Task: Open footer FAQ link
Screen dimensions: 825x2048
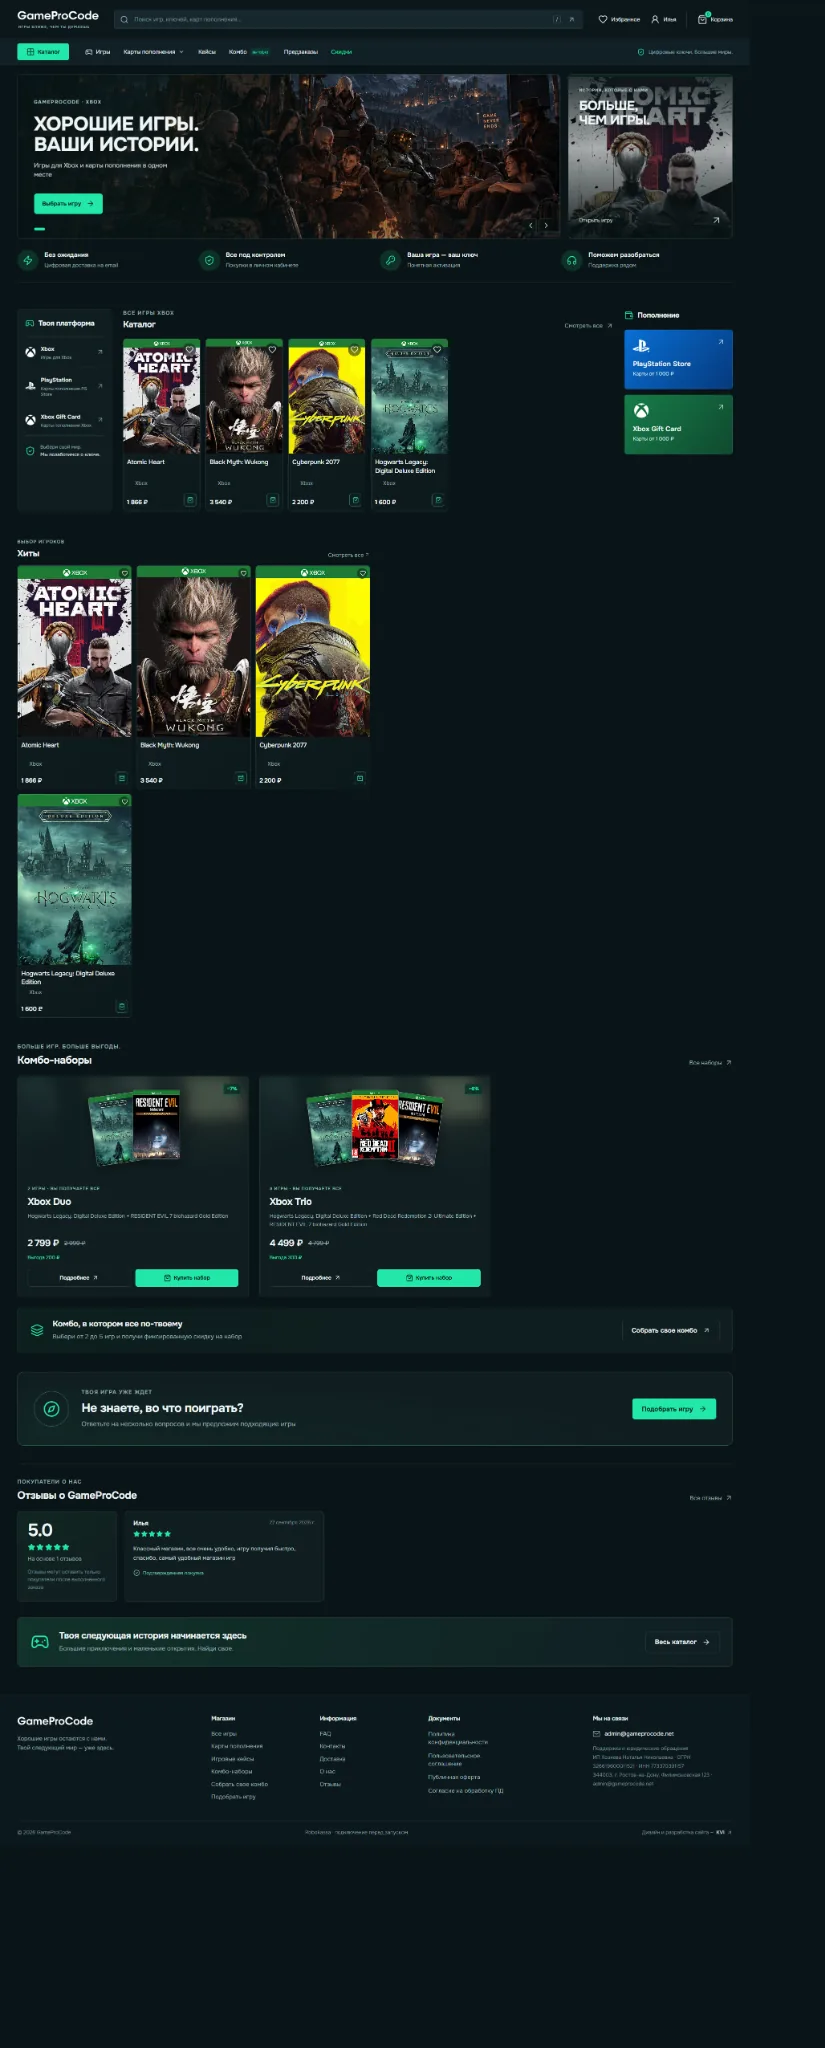Action: click(325, 1734)
